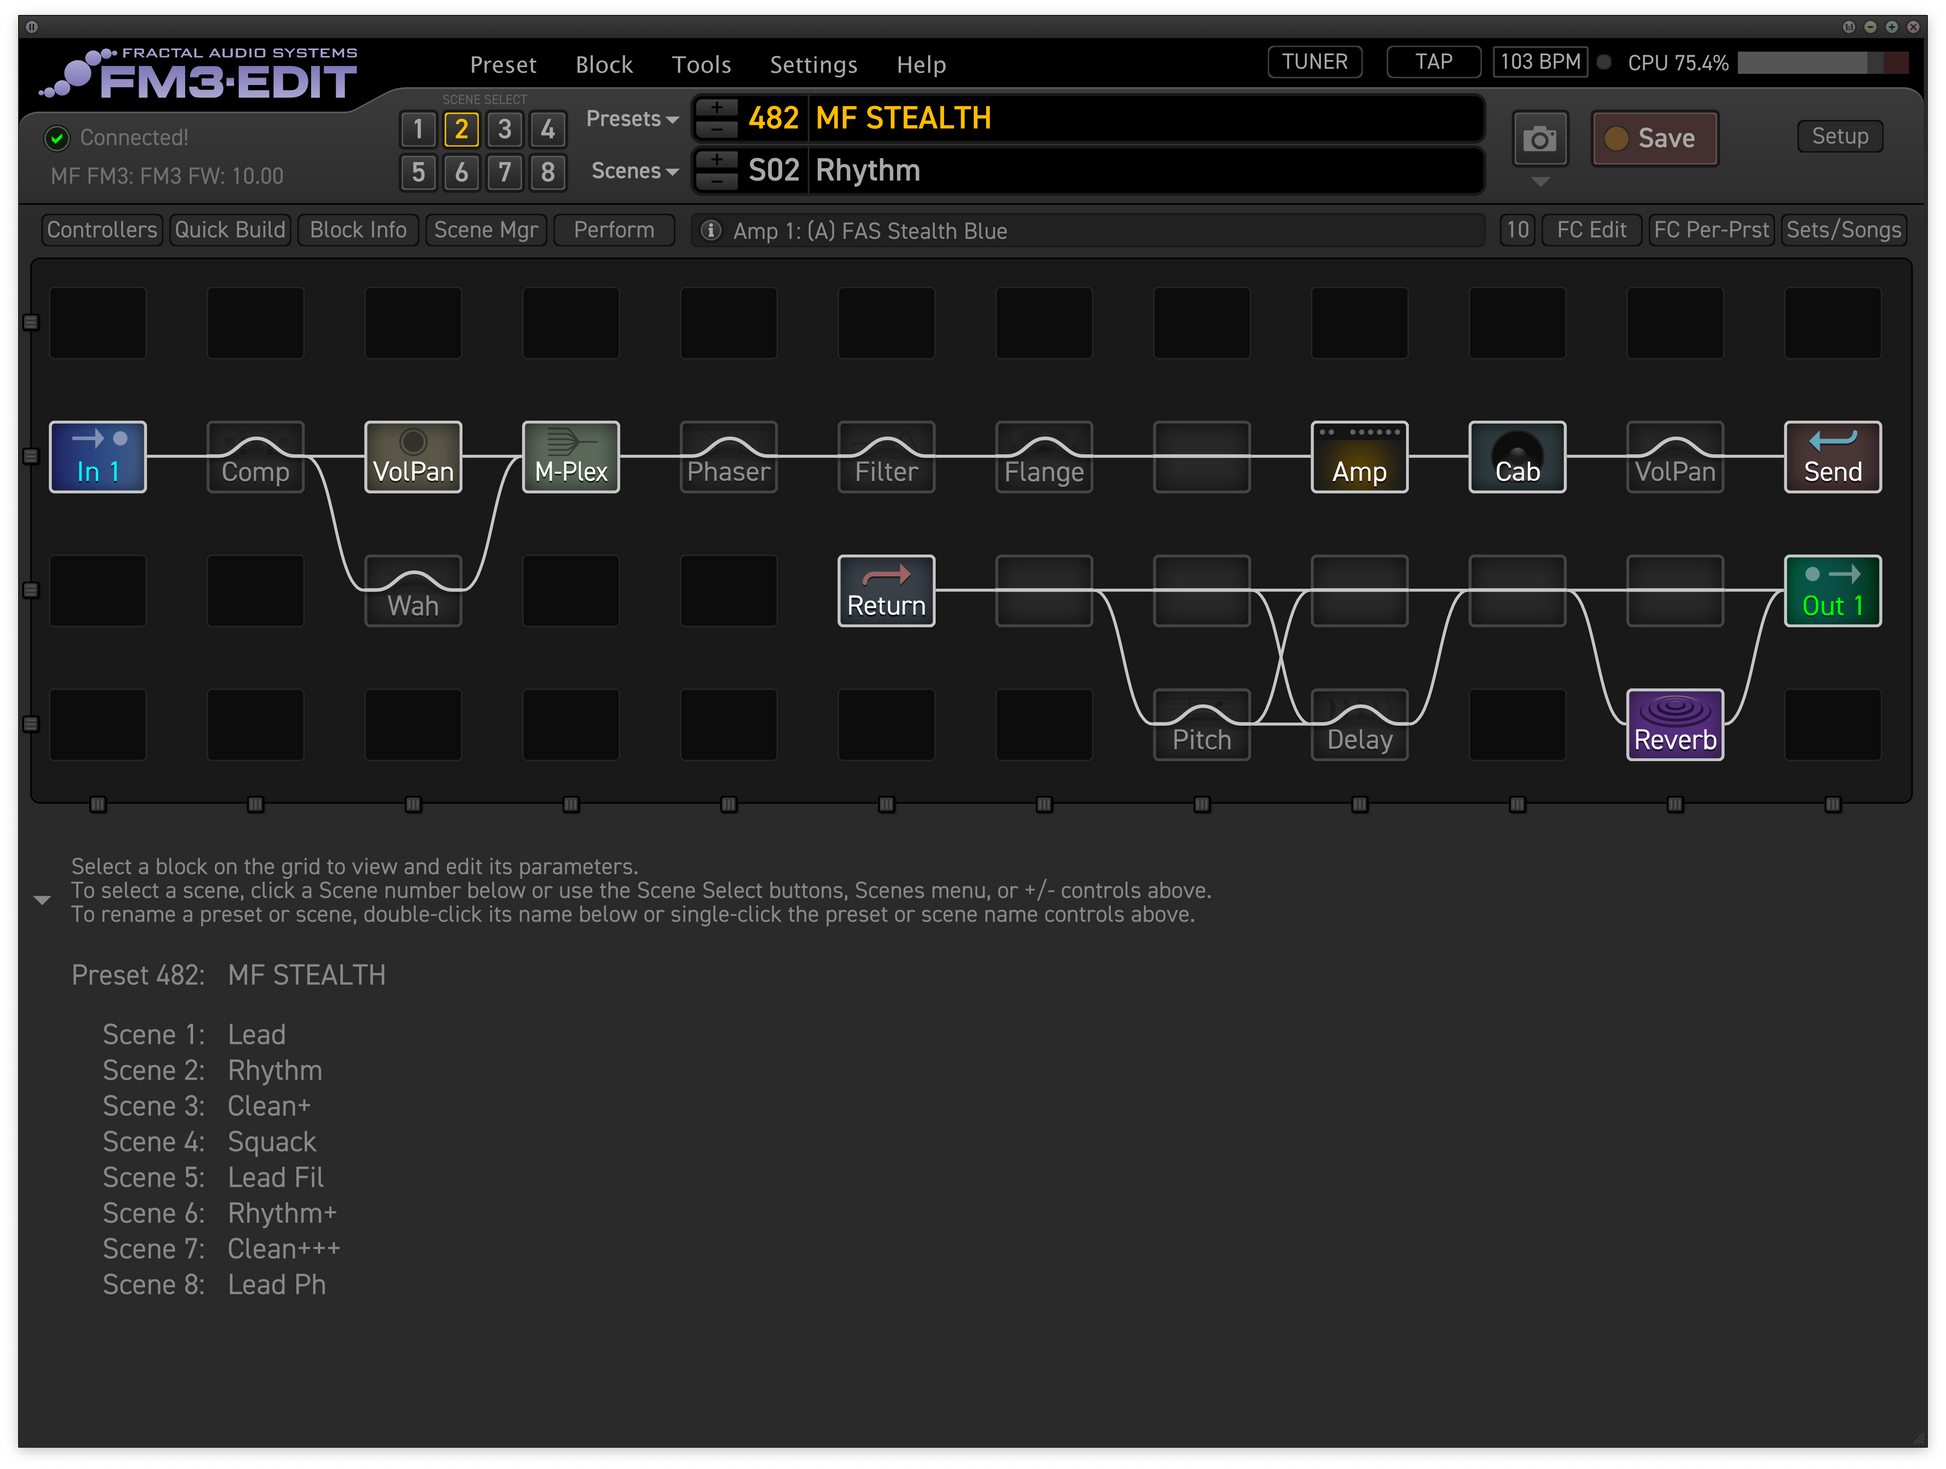Screen dimensions: 1946x1469
Task: Select scene 5 button
Action: [418, 172]
